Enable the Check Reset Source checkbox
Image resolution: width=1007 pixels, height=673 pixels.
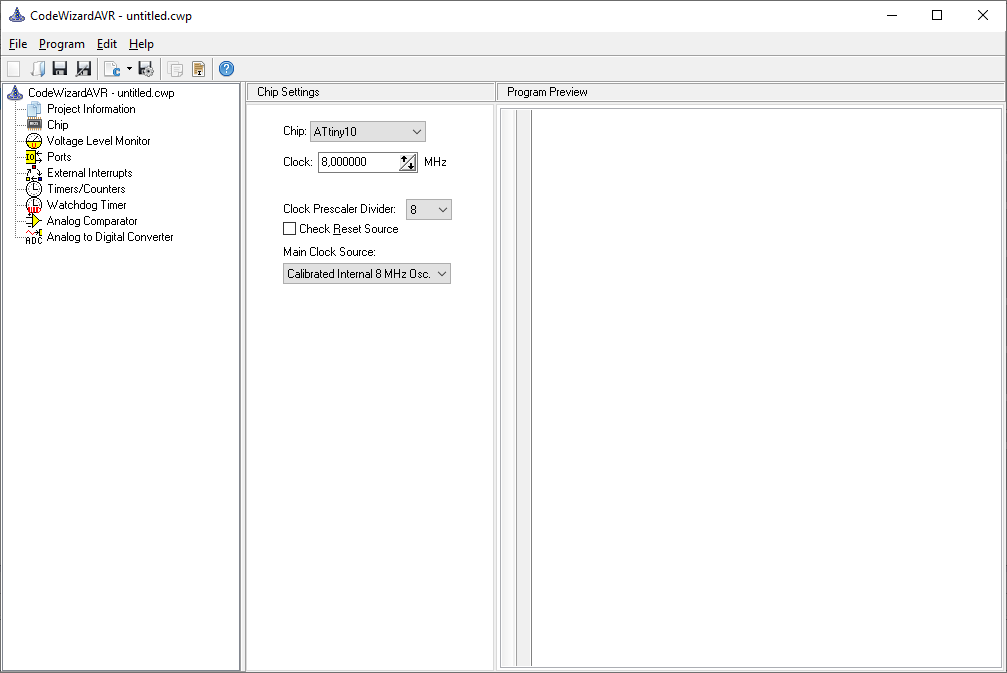(x=290, y=229)
